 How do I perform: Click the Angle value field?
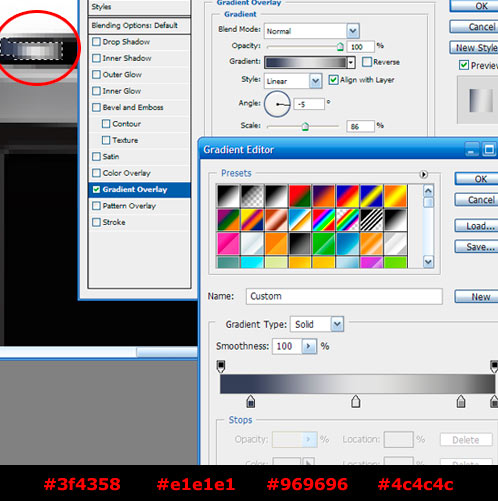point(309,104)
